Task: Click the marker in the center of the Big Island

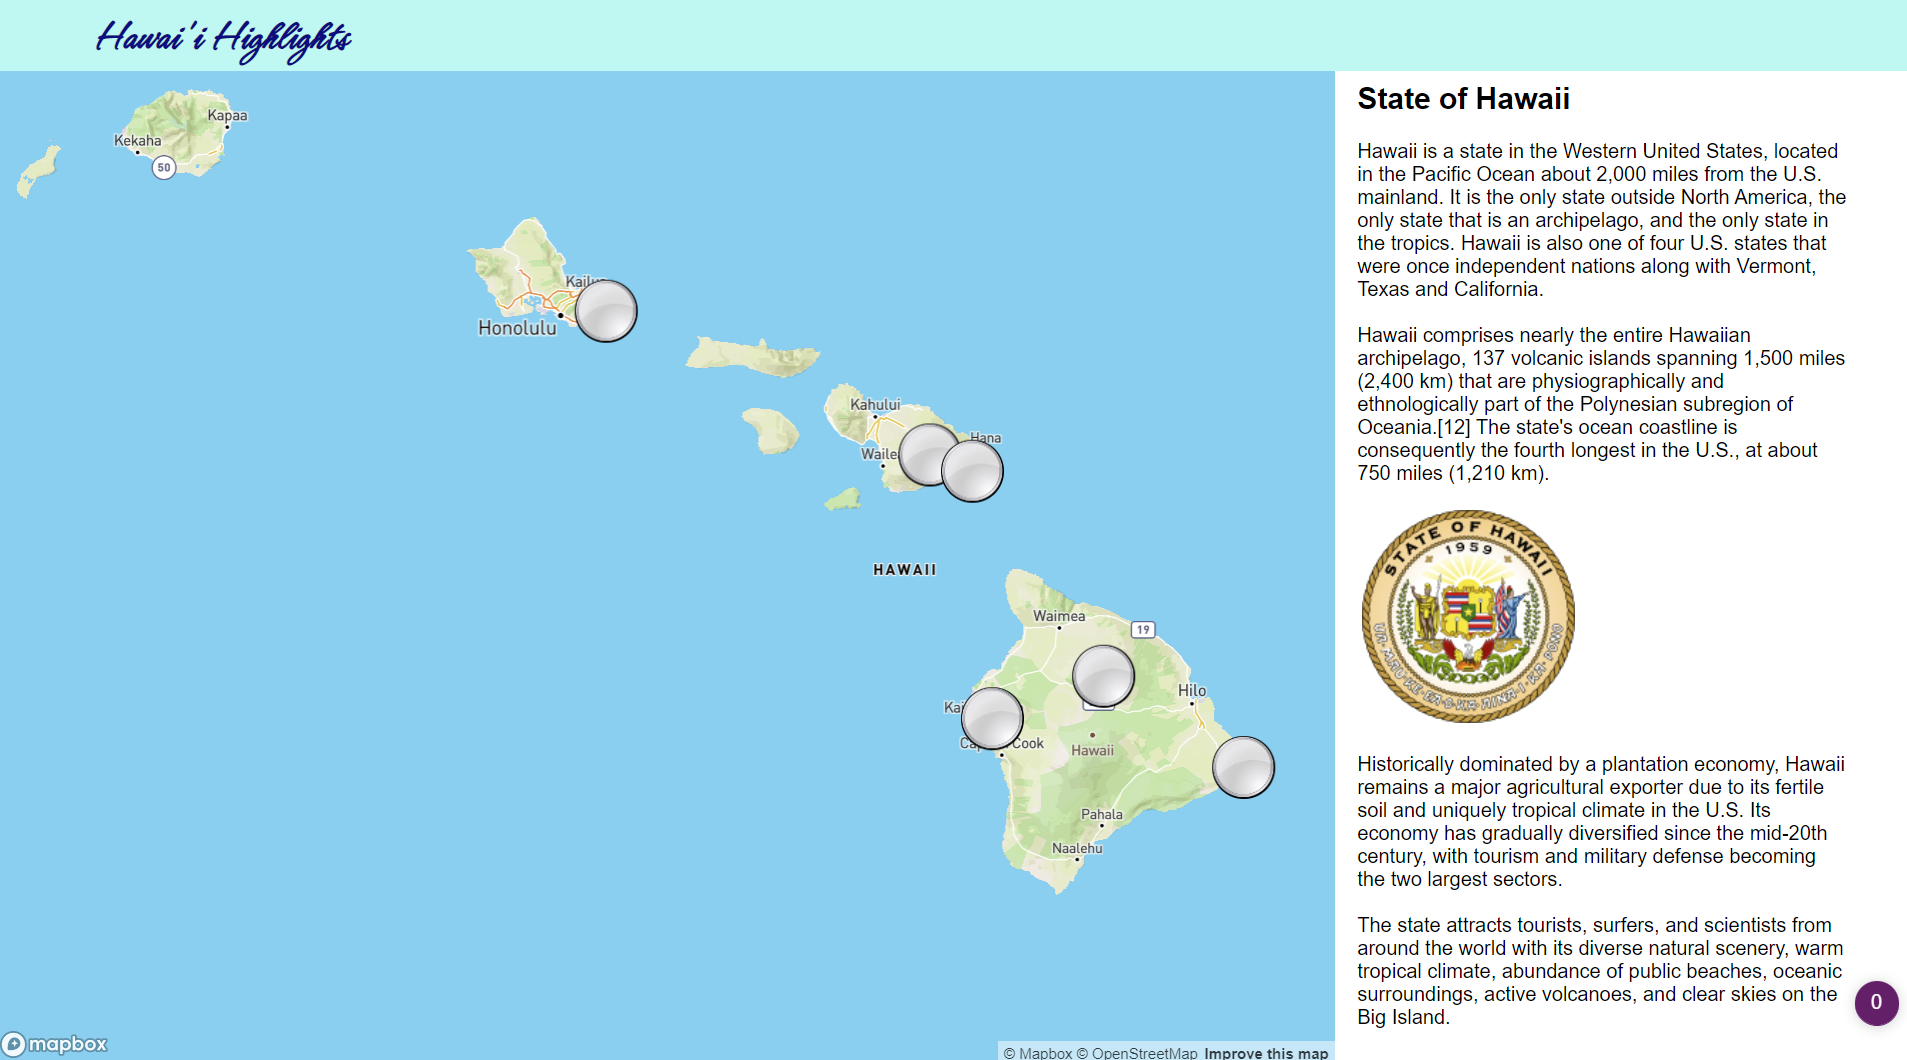Action: click(1102, 676)
